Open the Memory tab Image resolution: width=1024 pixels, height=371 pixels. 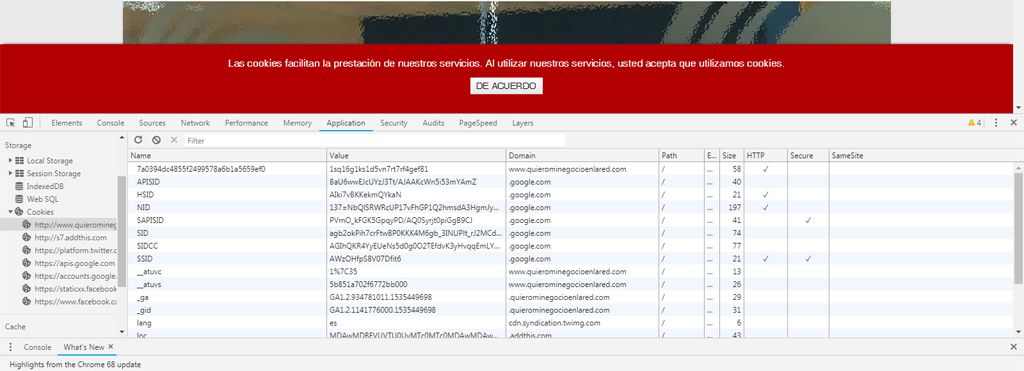(x=297, y=123)
